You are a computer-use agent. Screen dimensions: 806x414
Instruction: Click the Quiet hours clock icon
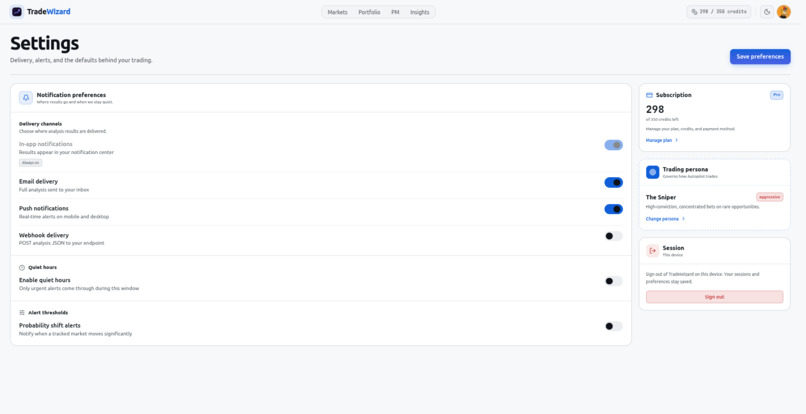pyautogui.click(x=22, y=267)
